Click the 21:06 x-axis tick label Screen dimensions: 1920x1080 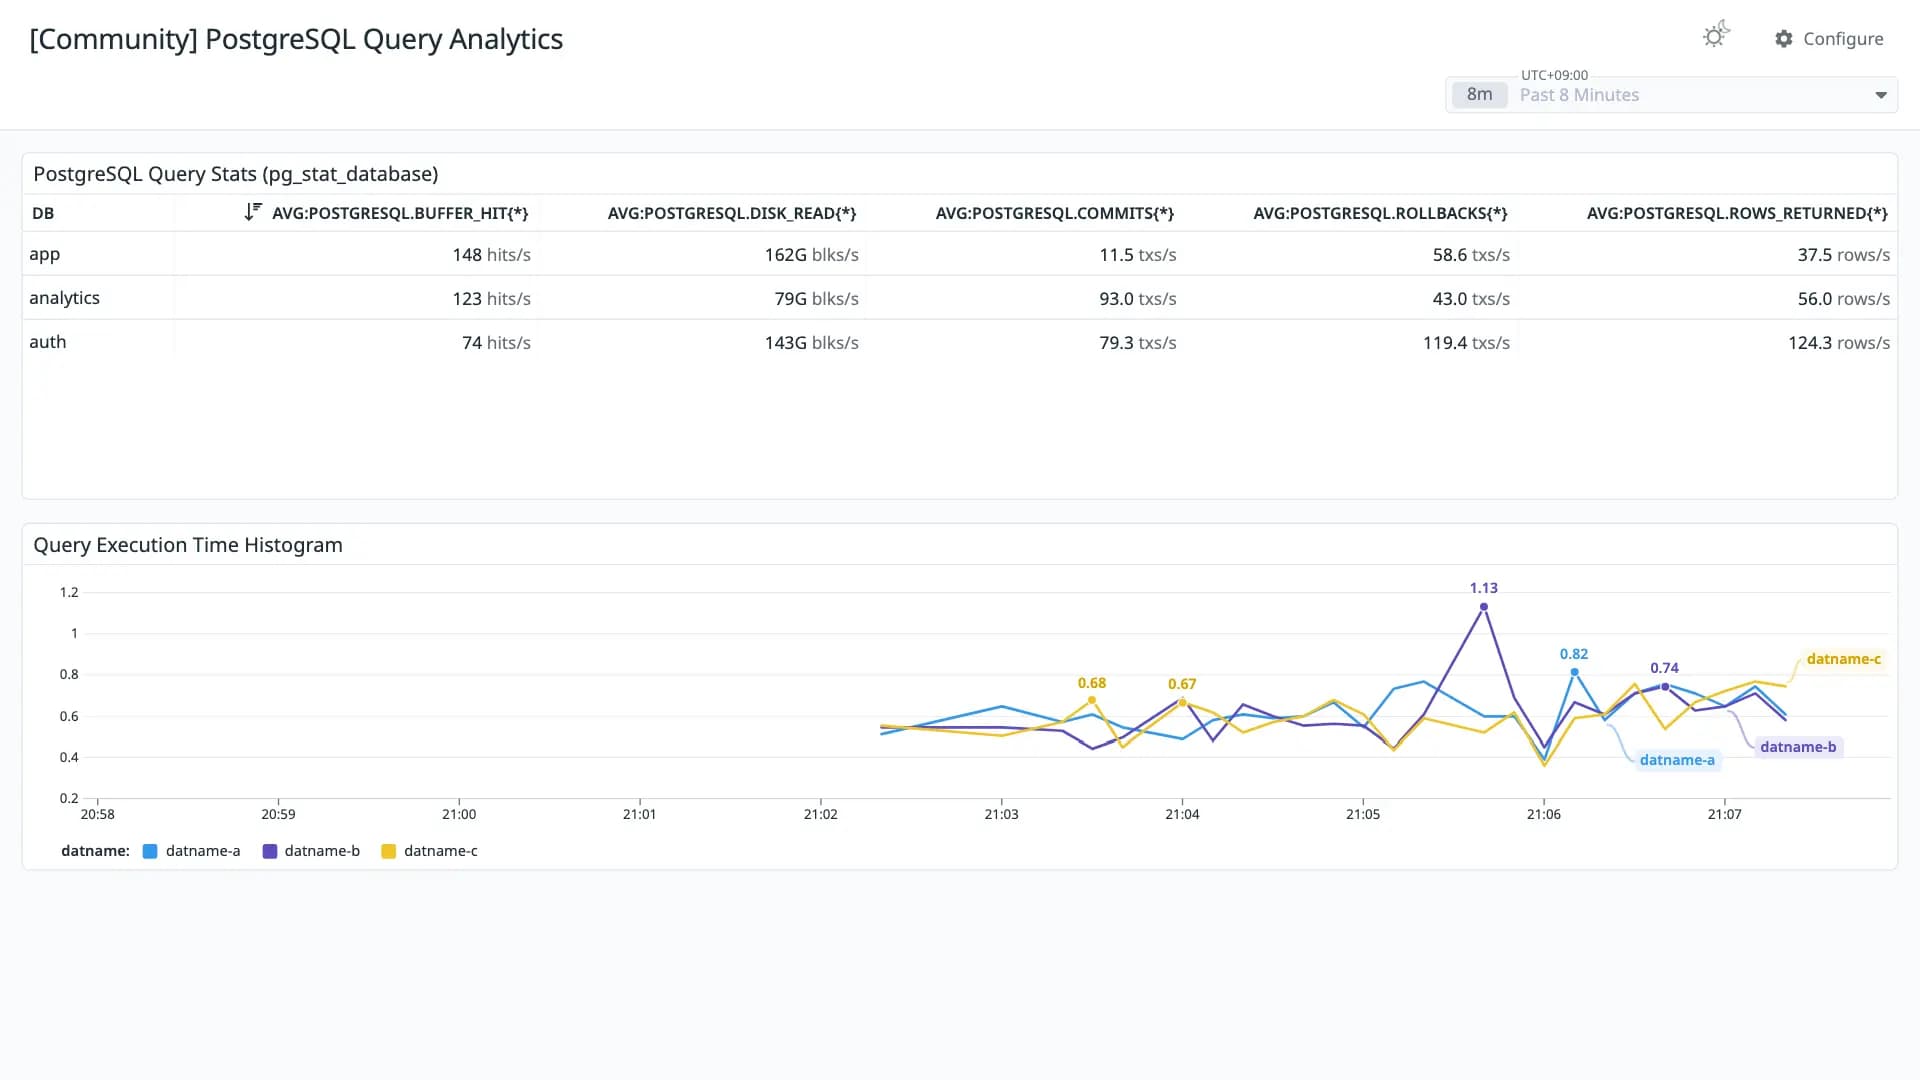point(1544,814)
